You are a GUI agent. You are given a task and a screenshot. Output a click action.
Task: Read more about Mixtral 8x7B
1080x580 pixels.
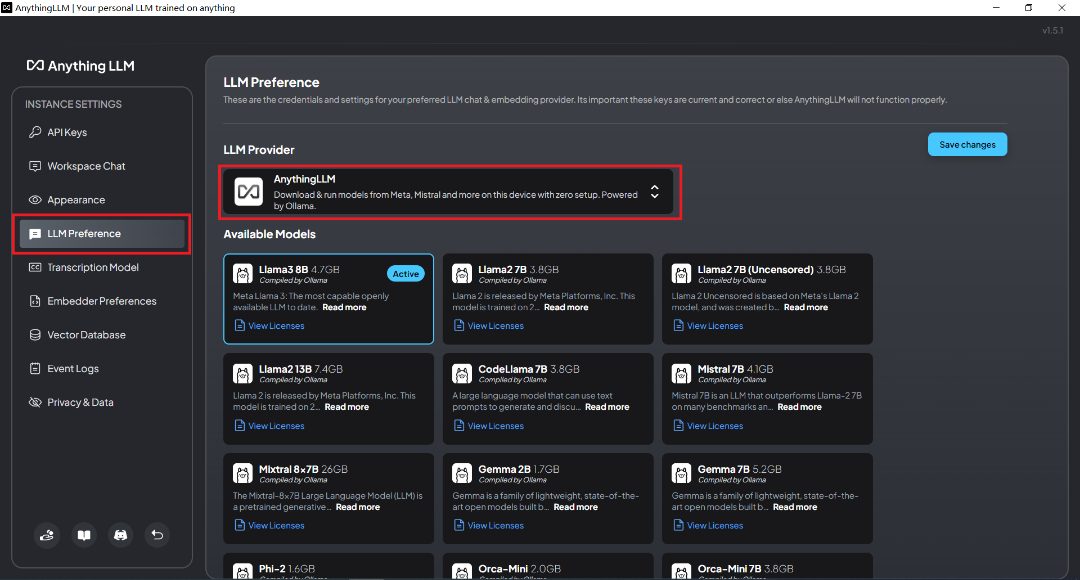[x=357, y=507]
